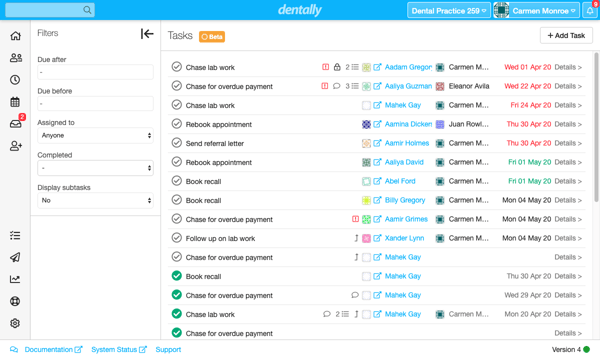Open the Assigned to dropdown showing Anyone

click(95, 135)
